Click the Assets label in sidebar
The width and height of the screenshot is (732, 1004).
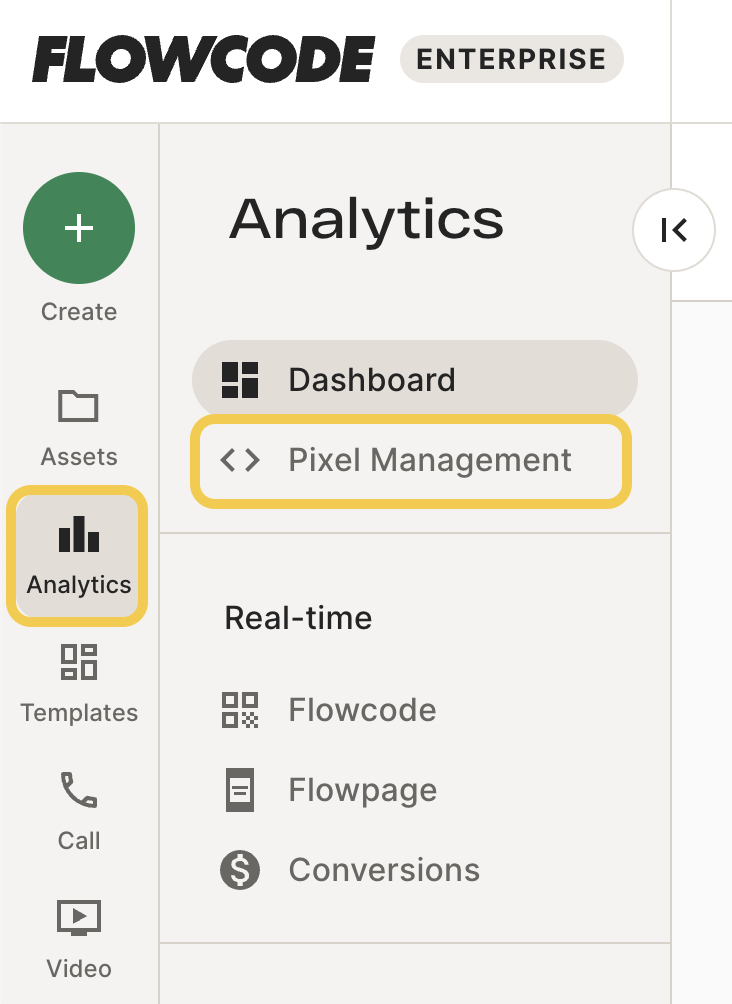(x=79, y=457)
